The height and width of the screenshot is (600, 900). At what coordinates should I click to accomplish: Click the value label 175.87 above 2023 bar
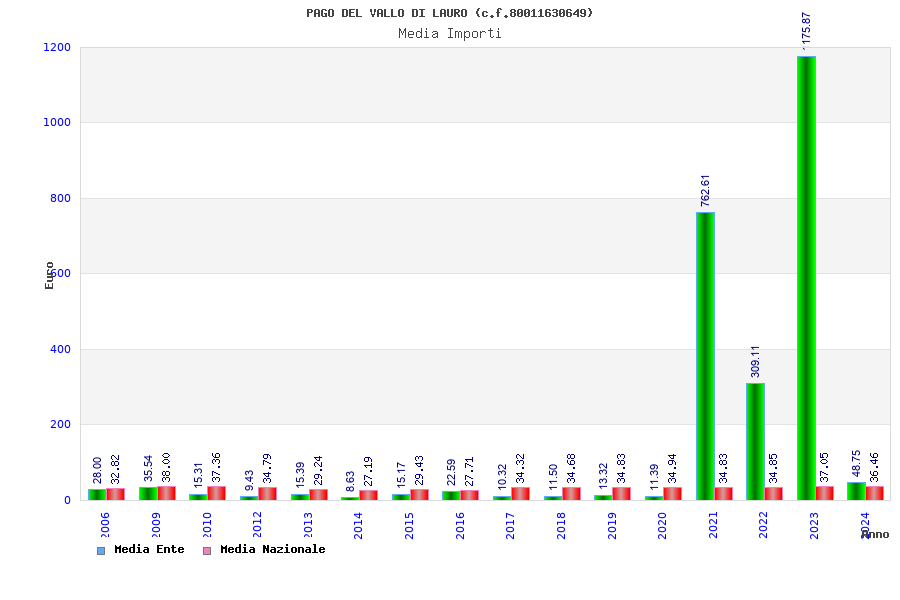(806, 30)
